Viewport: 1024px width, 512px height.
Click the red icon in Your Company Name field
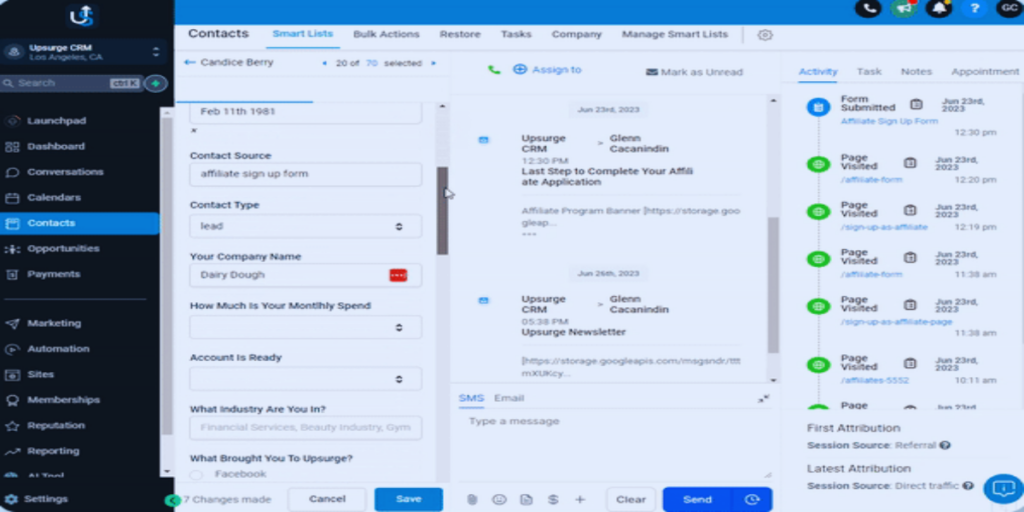(398, 275)
